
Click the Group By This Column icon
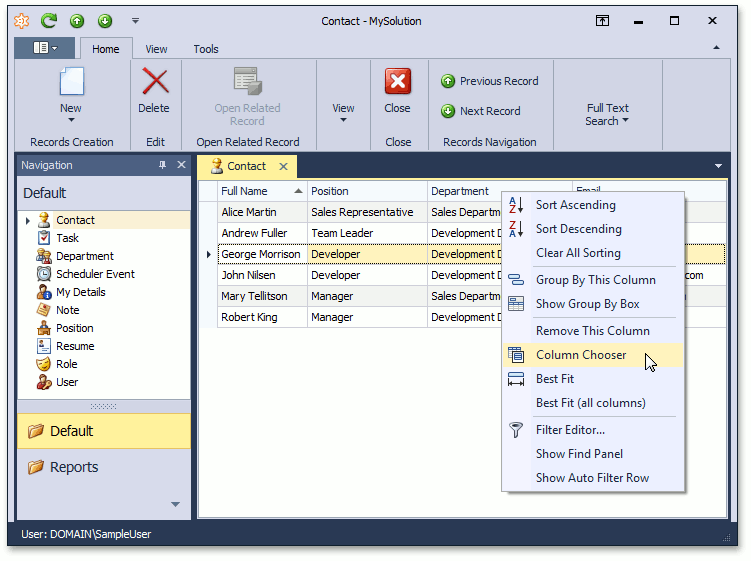coord(516,280)
